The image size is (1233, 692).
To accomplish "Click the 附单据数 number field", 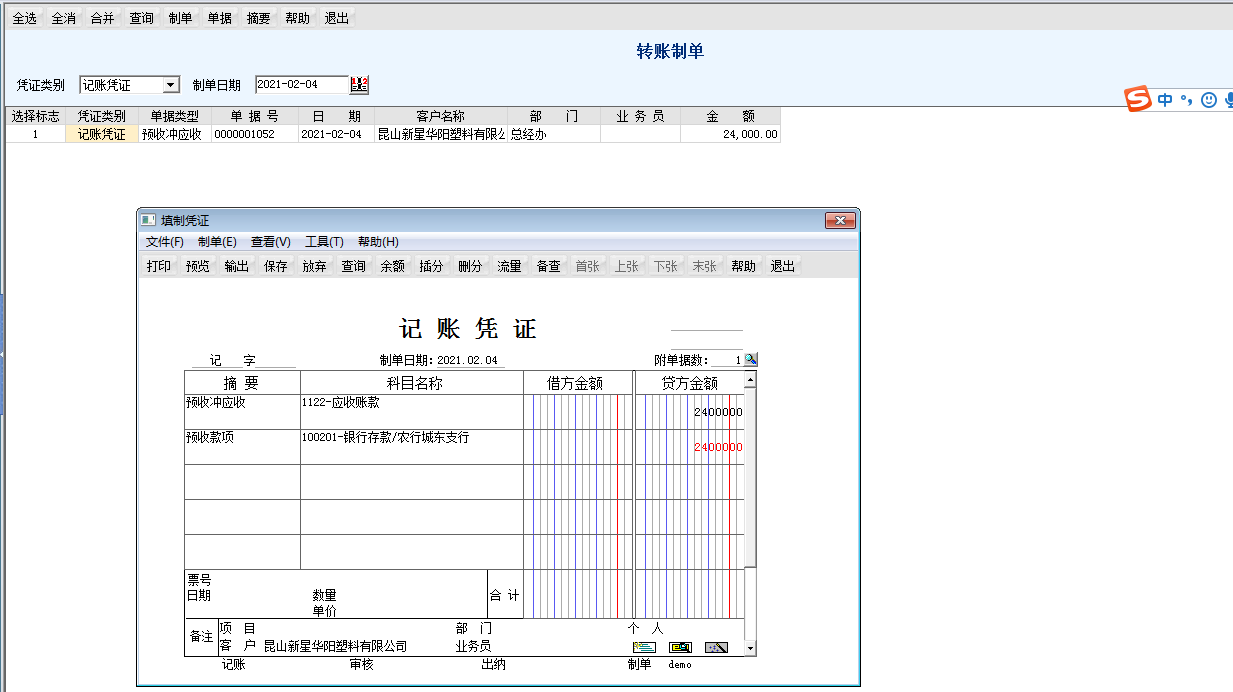I will 726,360.
